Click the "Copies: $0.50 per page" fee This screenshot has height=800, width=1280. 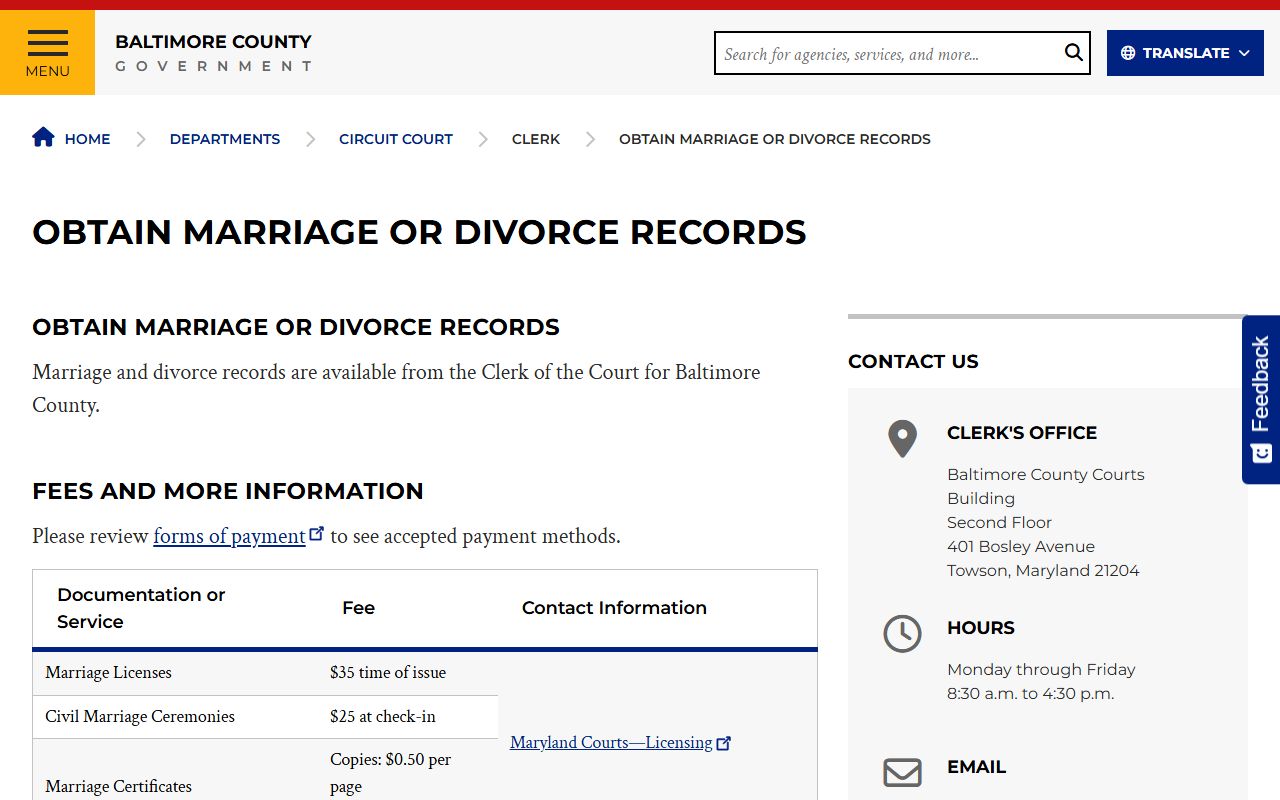(x=390, y=773)
